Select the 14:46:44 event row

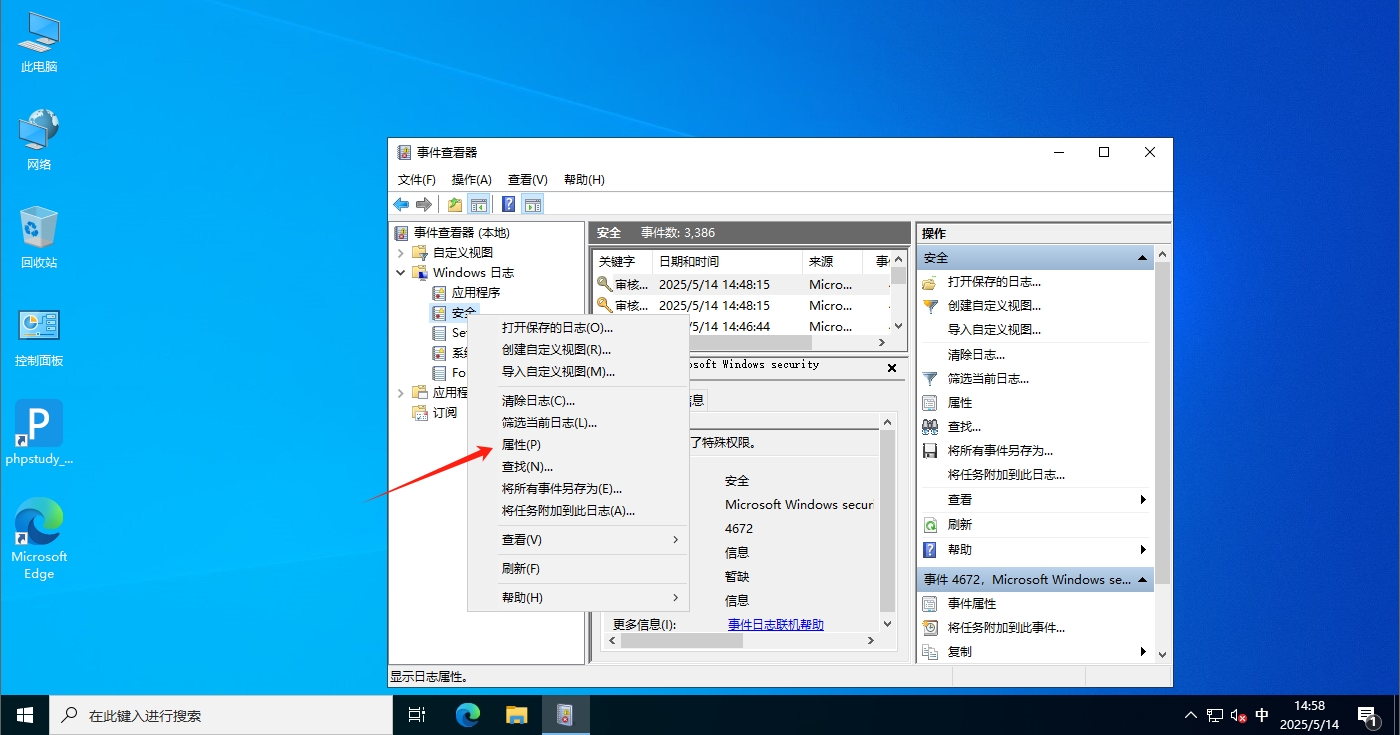click(741, 327)
